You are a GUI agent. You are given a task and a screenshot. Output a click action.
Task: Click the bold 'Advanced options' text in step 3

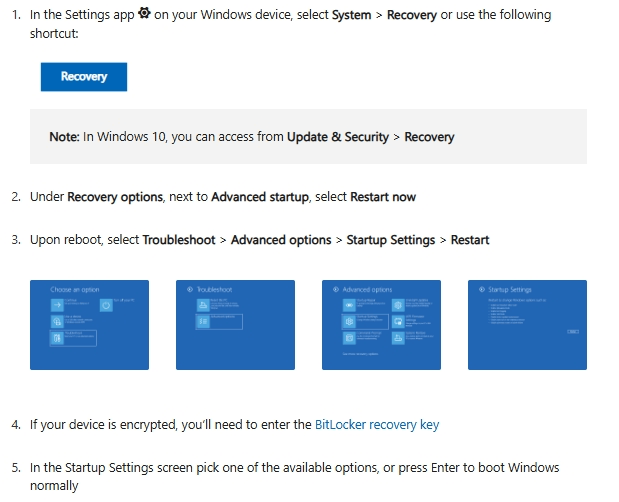281,240
